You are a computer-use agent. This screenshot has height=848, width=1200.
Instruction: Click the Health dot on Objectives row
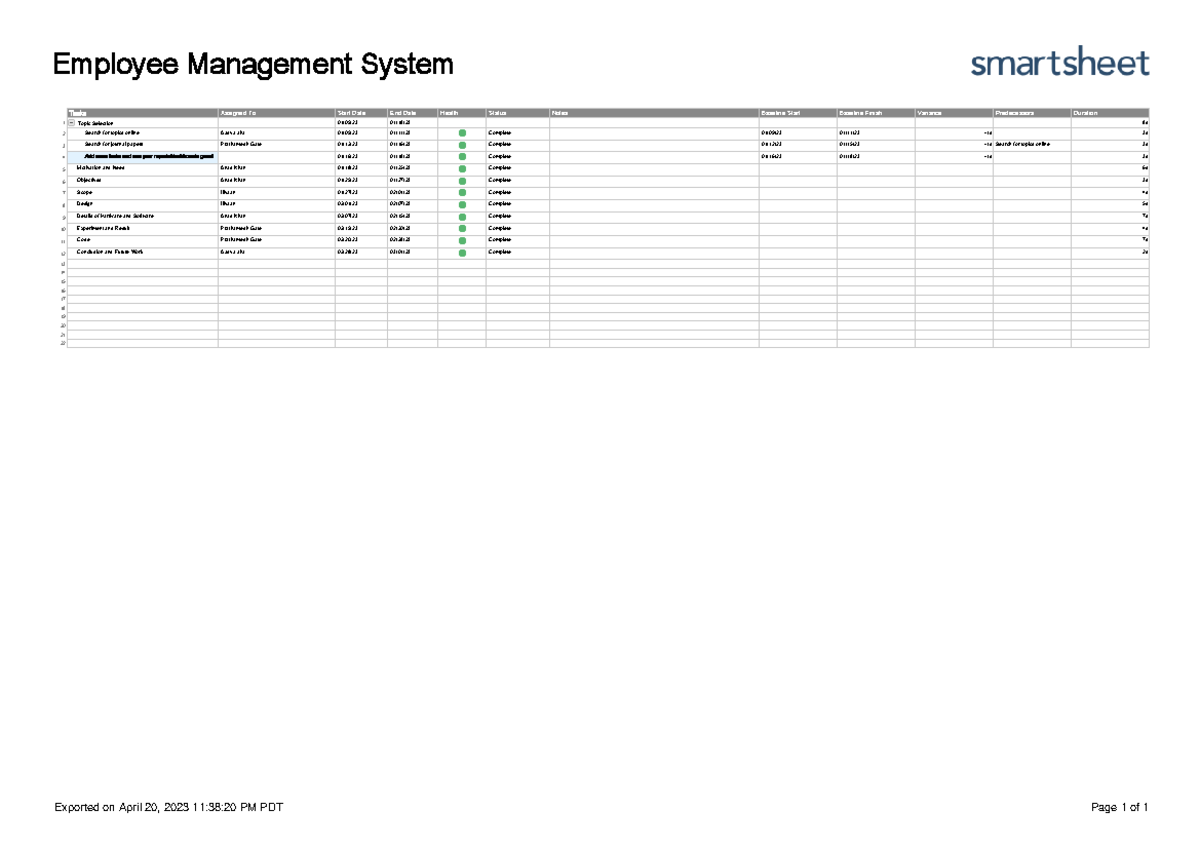[x=461, y=179]
